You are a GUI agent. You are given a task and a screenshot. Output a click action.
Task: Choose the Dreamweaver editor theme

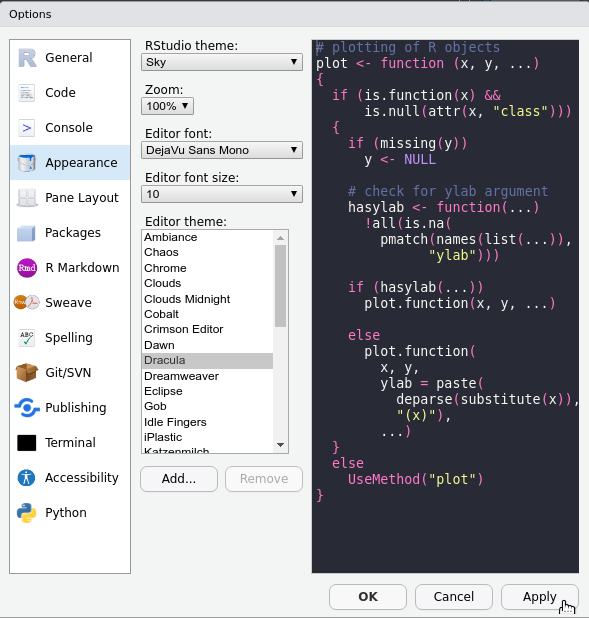click(x=207, y=376)
